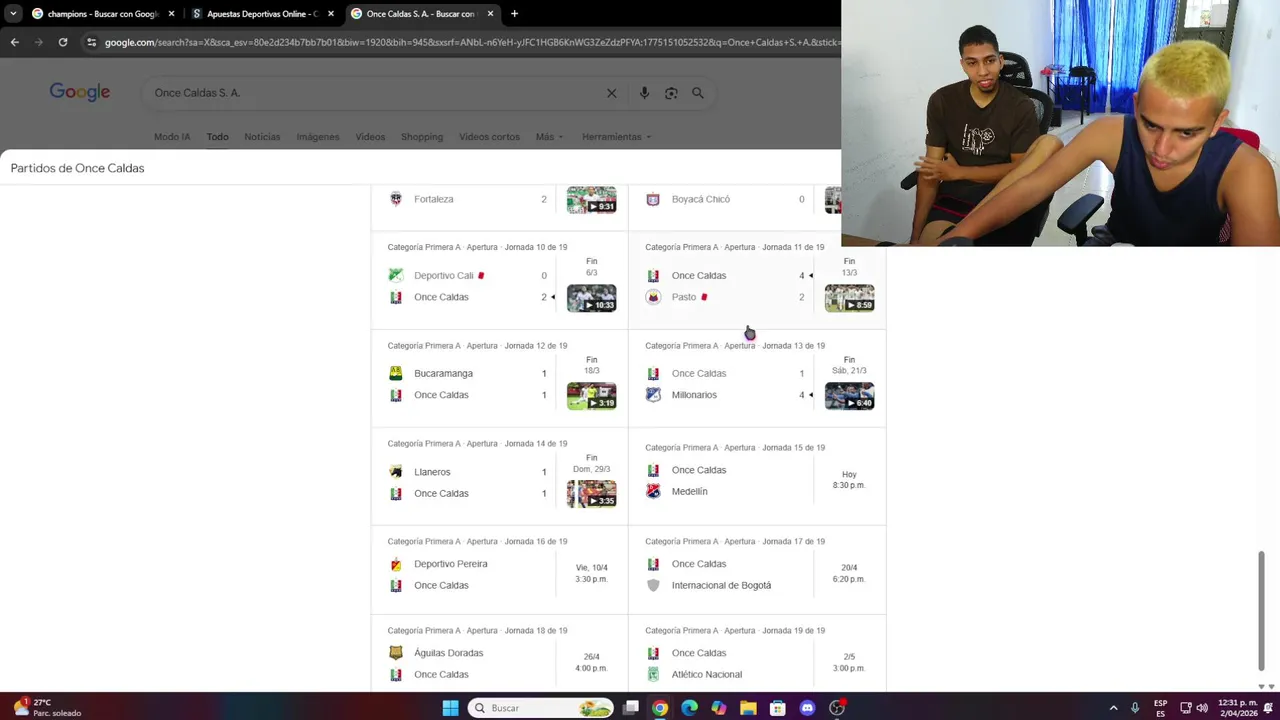Viewport: 1280px width, 720px height.
Task: Click the Google logo
Action: 80,92
